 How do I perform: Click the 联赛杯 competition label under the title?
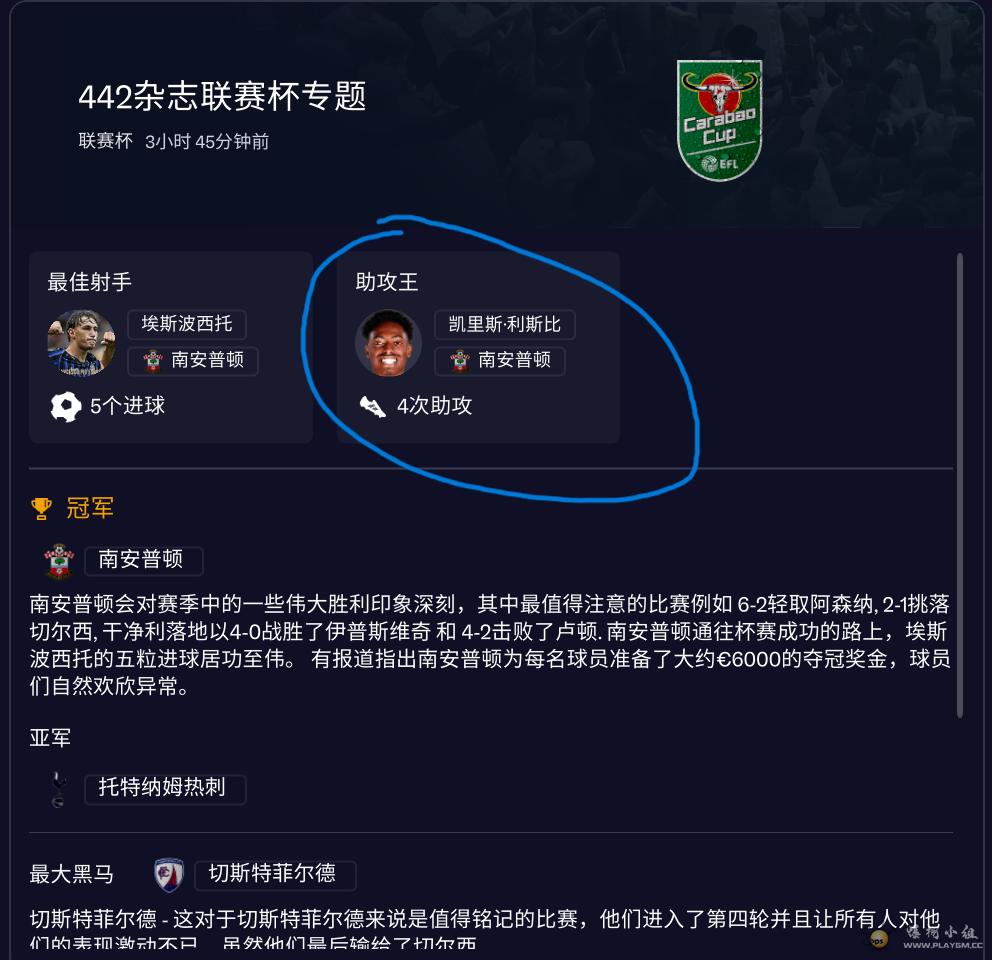point(106,141)
